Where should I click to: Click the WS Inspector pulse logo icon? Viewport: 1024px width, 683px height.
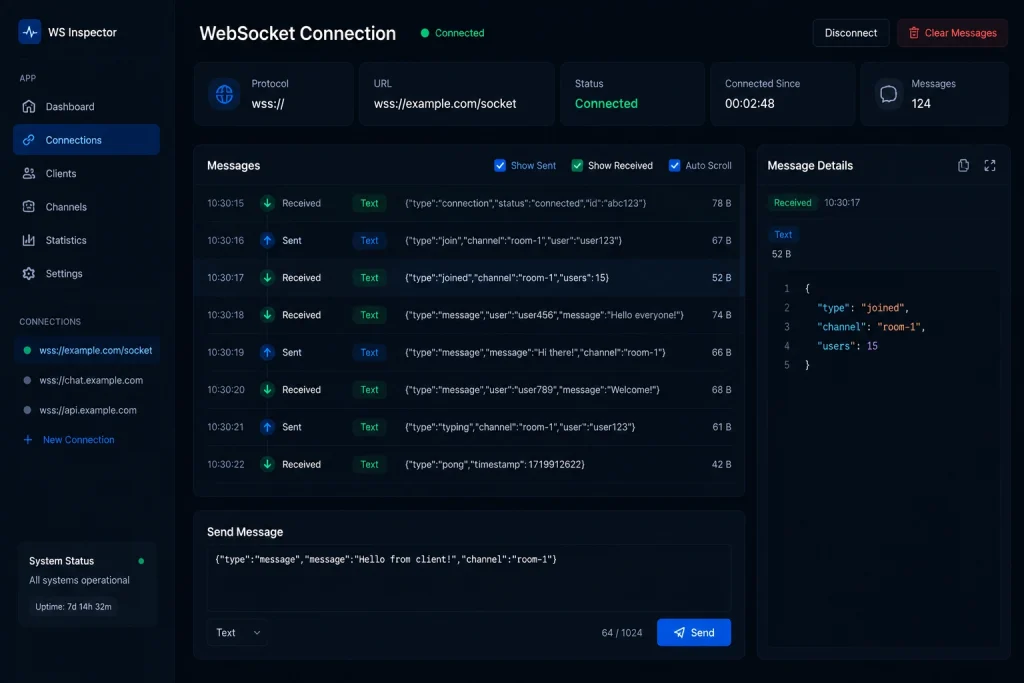coord(29,32)
